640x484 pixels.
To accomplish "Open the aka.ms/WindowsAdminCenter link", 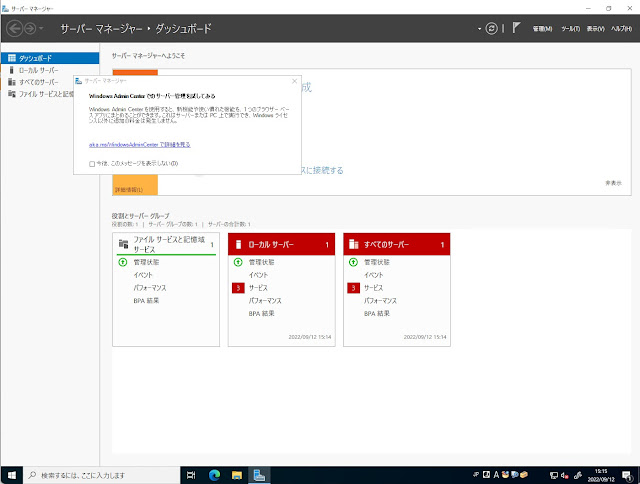I will point(140,144).
